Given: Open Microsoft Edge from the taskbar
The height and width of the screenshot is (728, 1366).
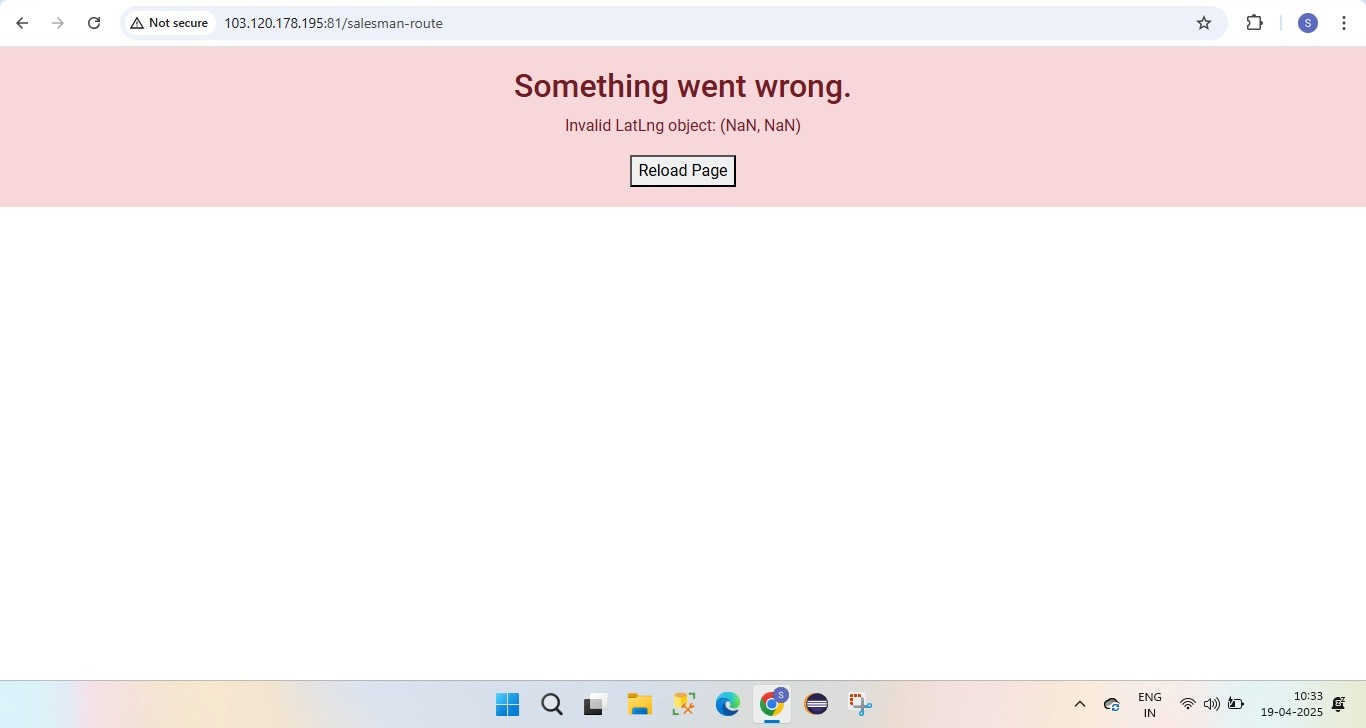Looking at the screenshot, I should click(728, 704).
